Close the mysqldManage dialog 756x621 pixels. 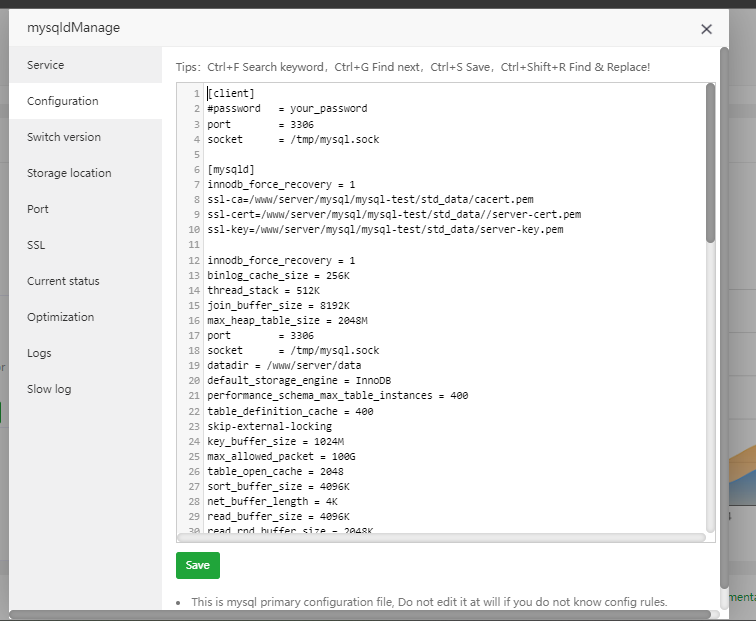coord(707,30)
